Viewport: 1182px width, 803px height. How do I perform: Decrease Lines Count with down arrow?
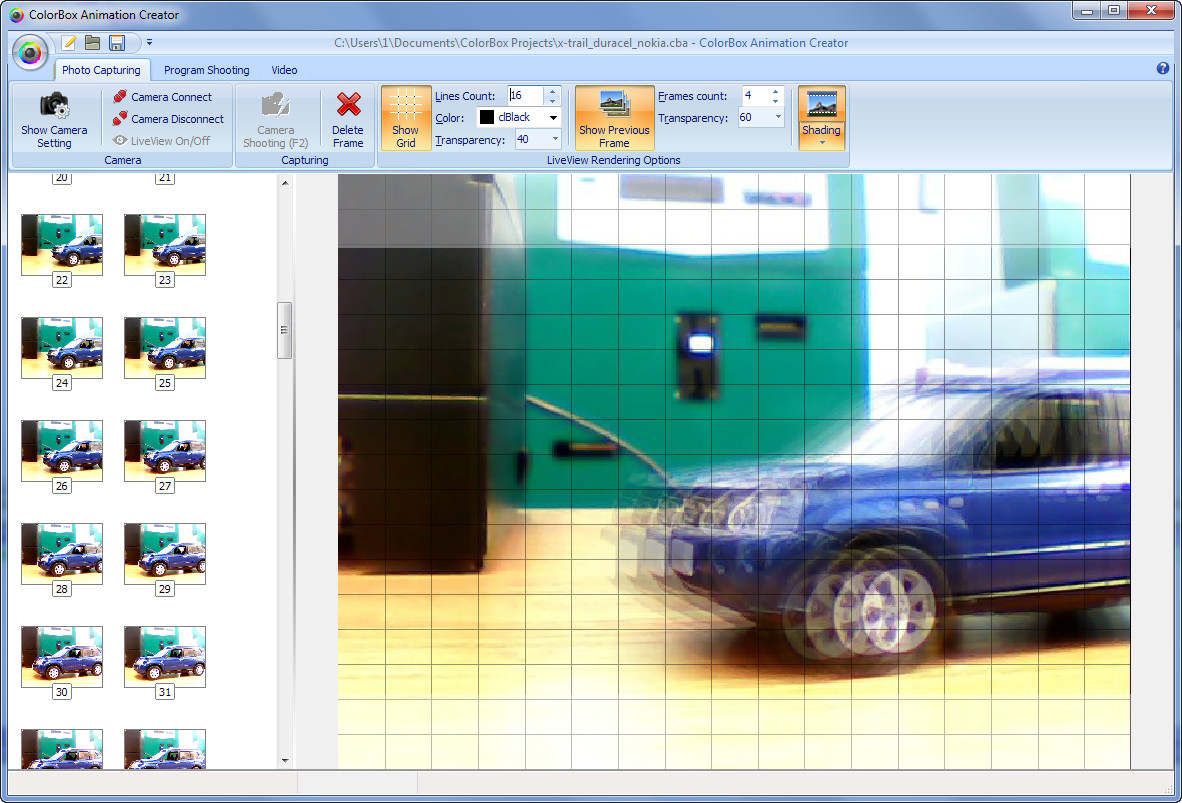[x=553, y=100]
